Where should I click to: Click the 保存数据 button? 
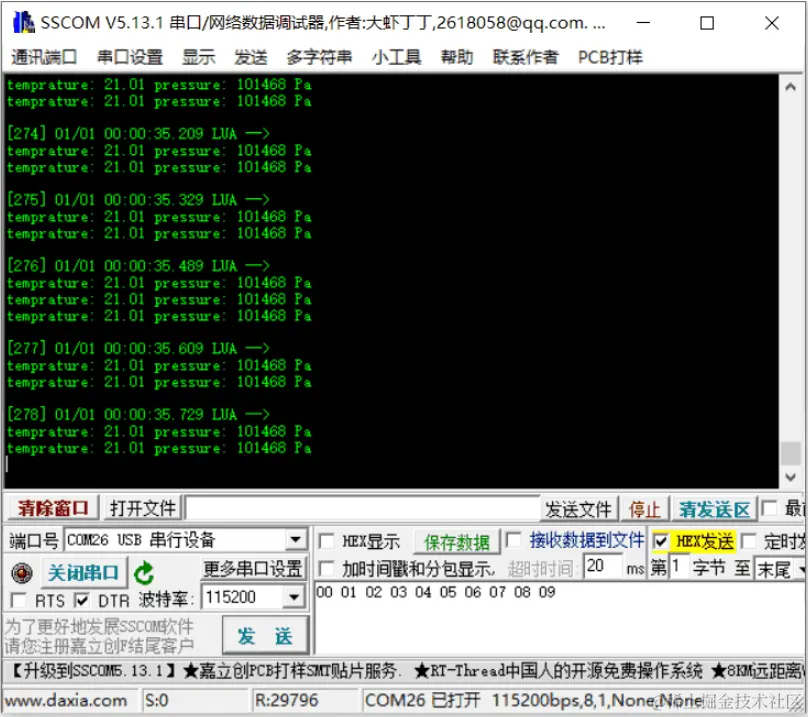tap(456, 540)
